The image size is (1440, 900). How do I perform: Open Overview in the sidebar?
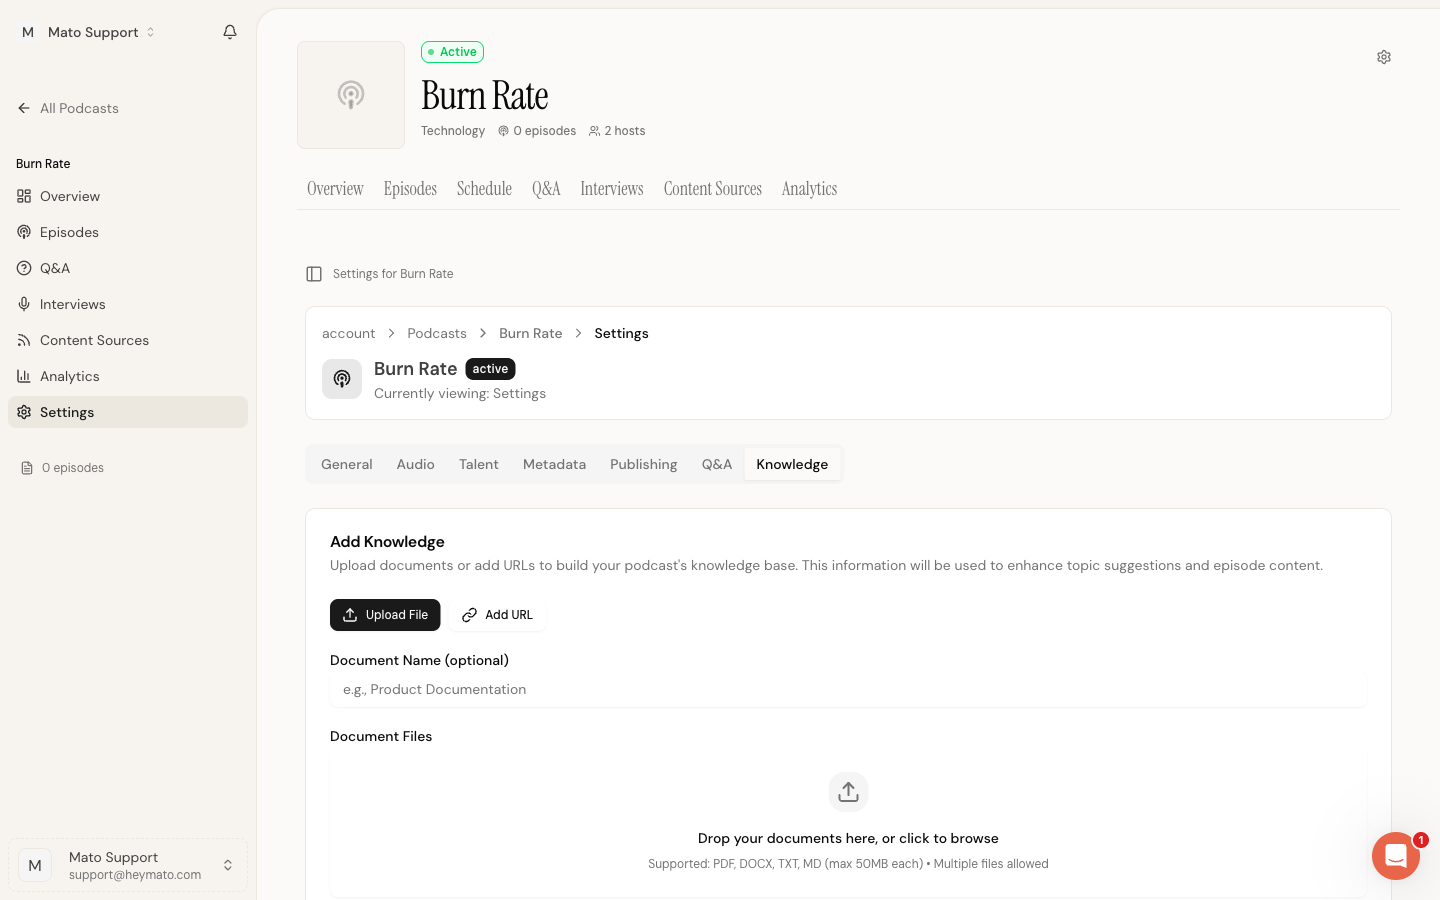click(128, 196)
